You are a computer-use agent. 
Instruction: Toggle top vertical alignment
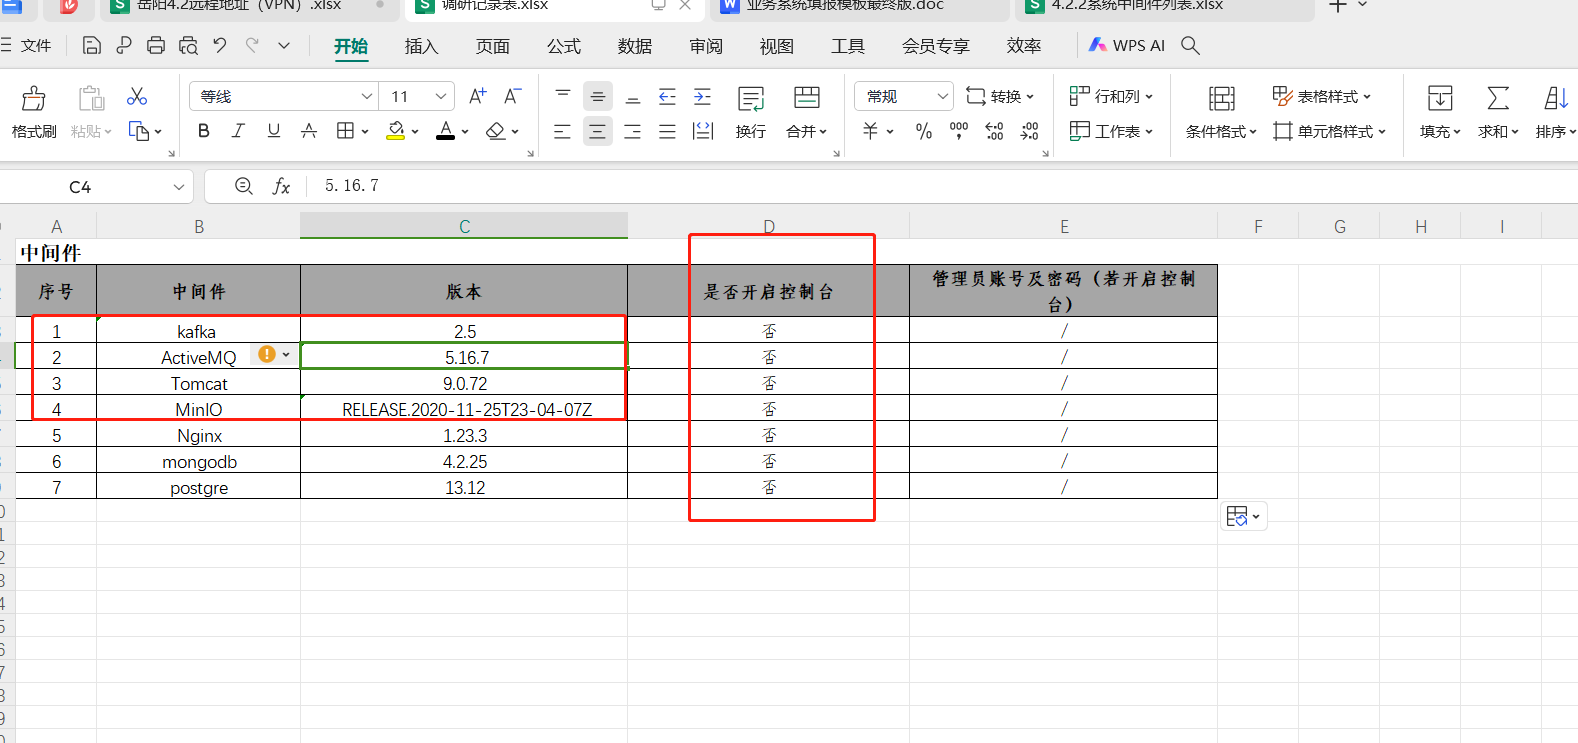(563, 96)
